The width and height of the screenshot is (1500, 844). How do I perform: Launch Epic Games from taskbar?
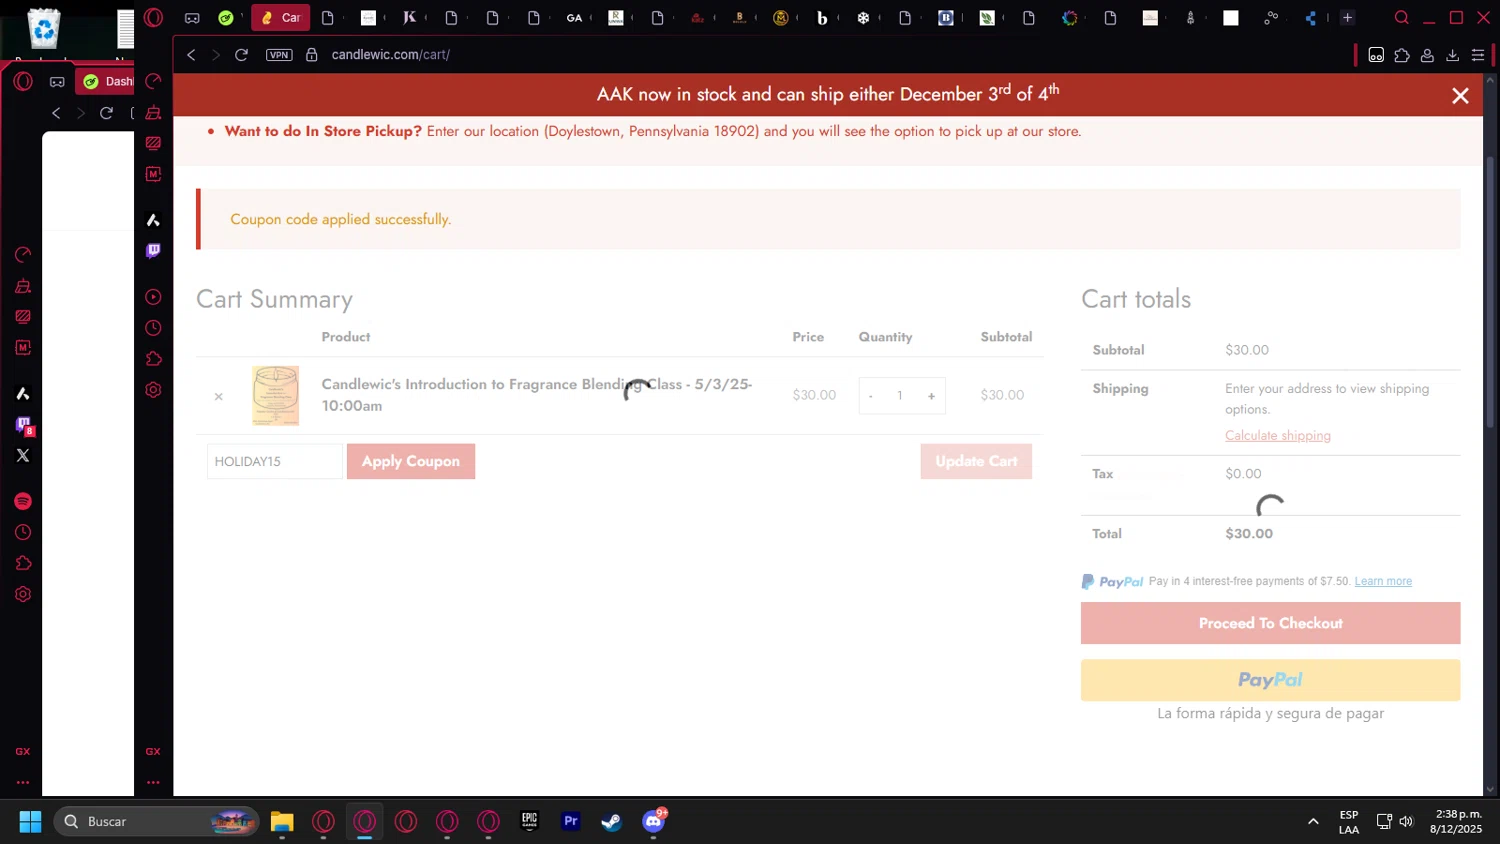pyautogui.click(x=529, y=821)
